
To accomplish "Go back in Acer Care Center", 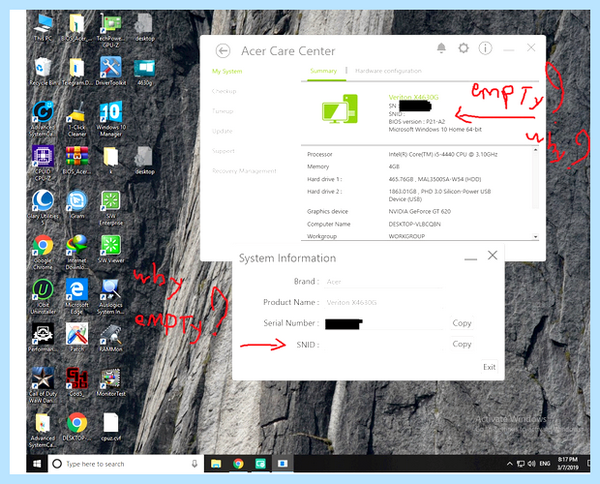I will point(223,51).
